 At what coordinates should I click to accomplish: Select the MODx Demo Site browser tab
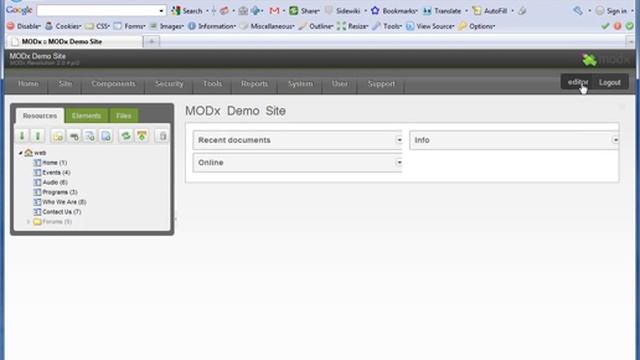point(75,41)
